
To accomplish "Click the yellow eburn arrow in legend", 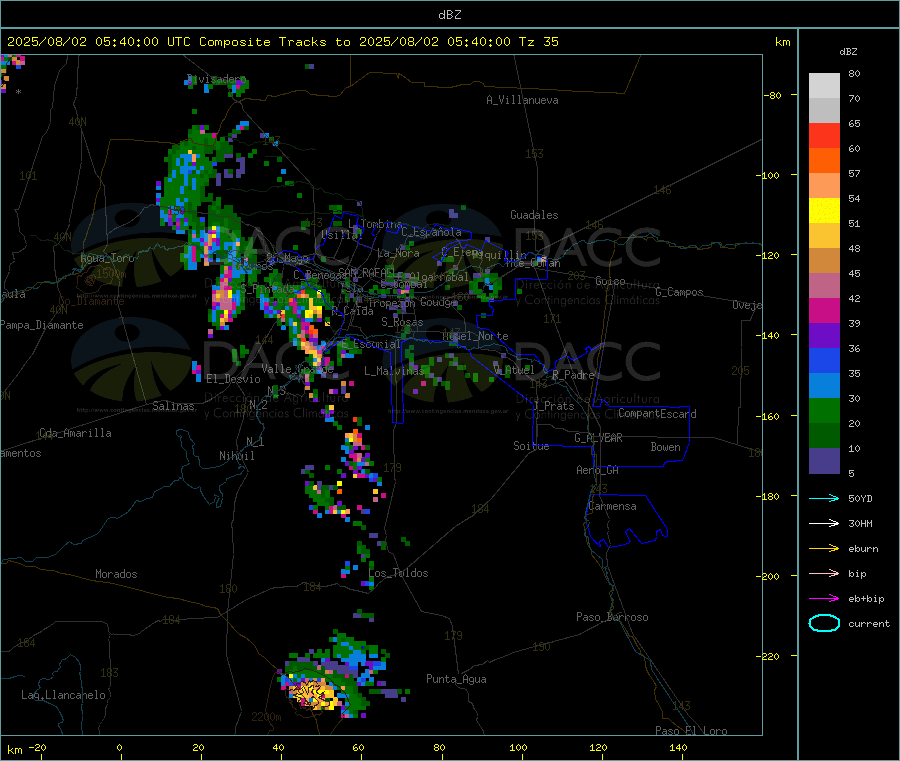I will [824, 548].
